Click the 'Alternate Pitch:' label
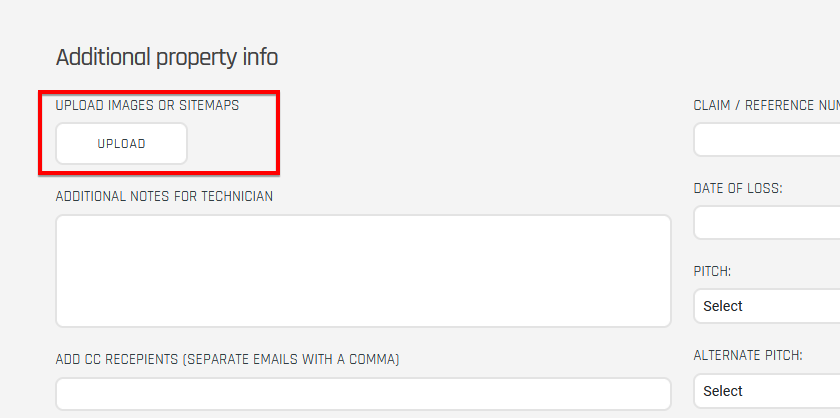Image resolution: width=840 pixels, height=418 pixels. pyautogui.click(x=748, y=355)
